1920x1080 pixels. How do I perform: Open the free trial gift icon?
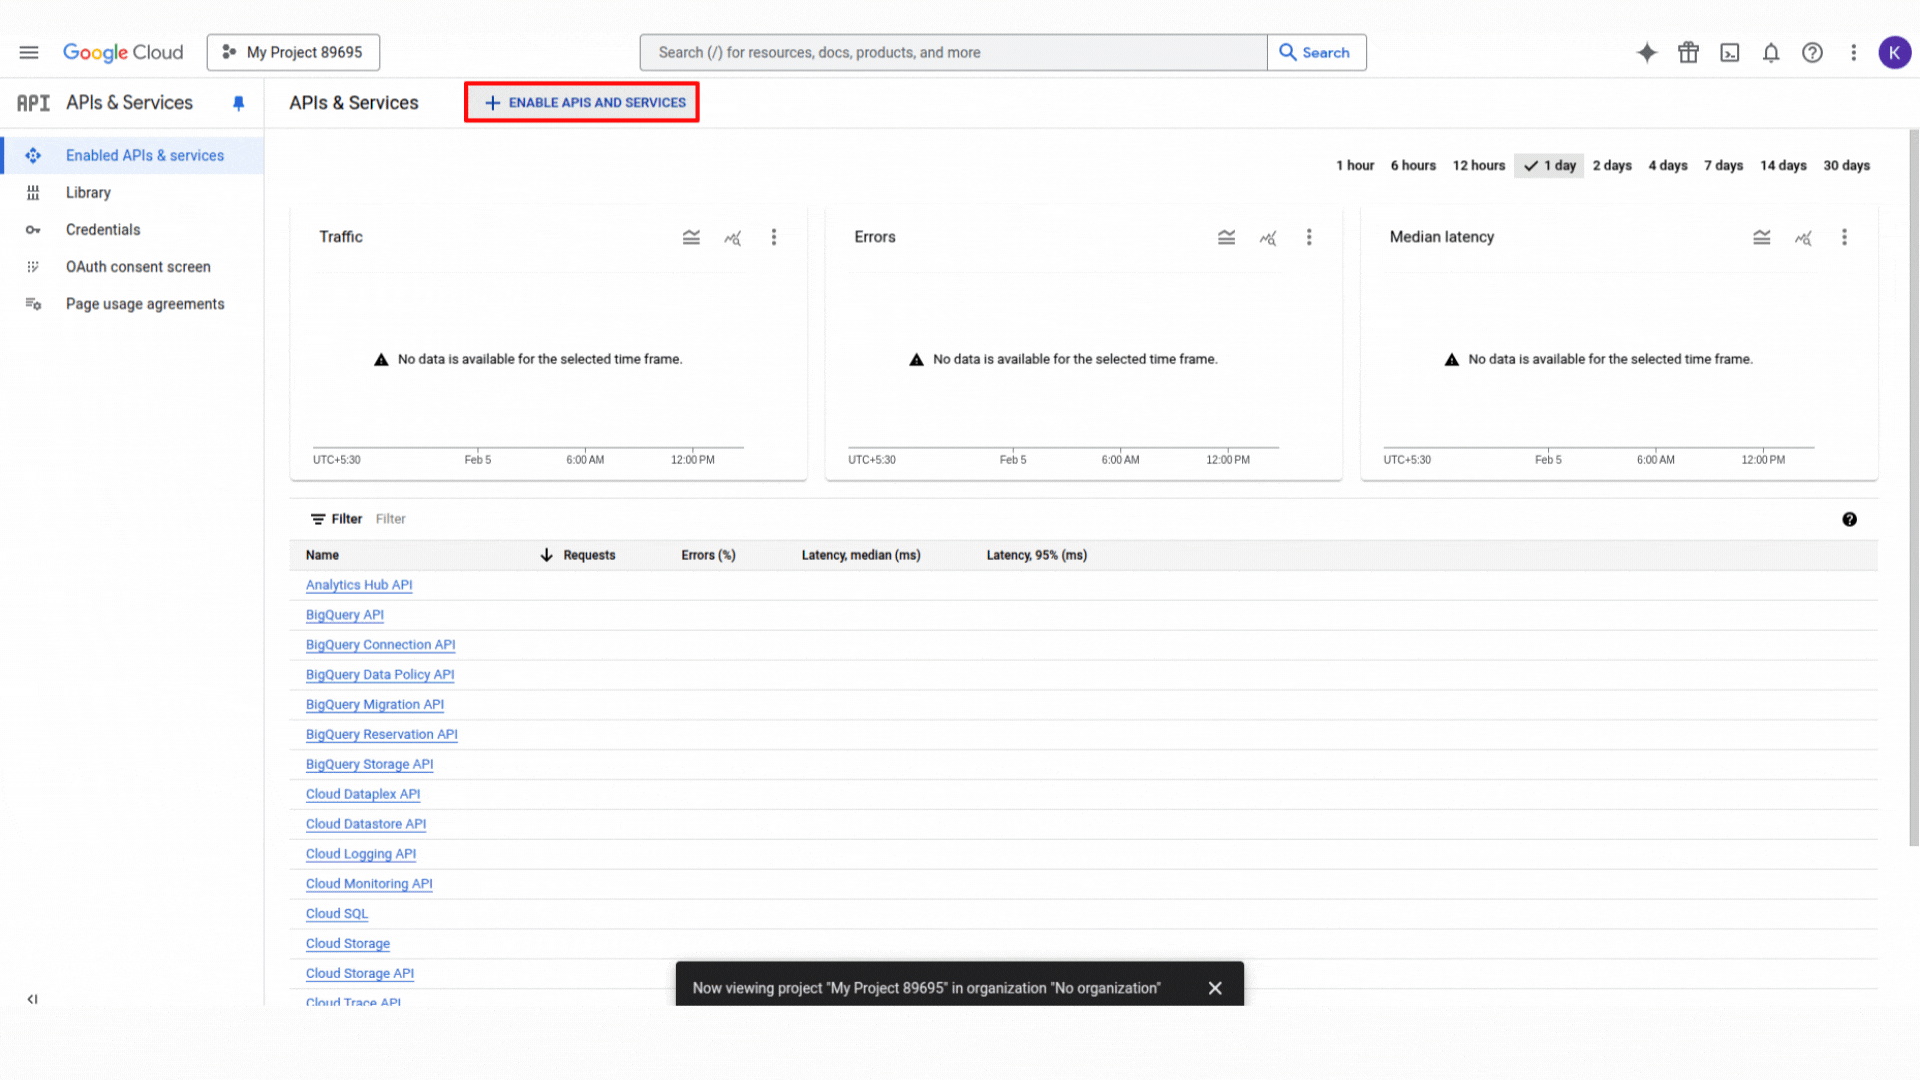tap(1688, 52)
